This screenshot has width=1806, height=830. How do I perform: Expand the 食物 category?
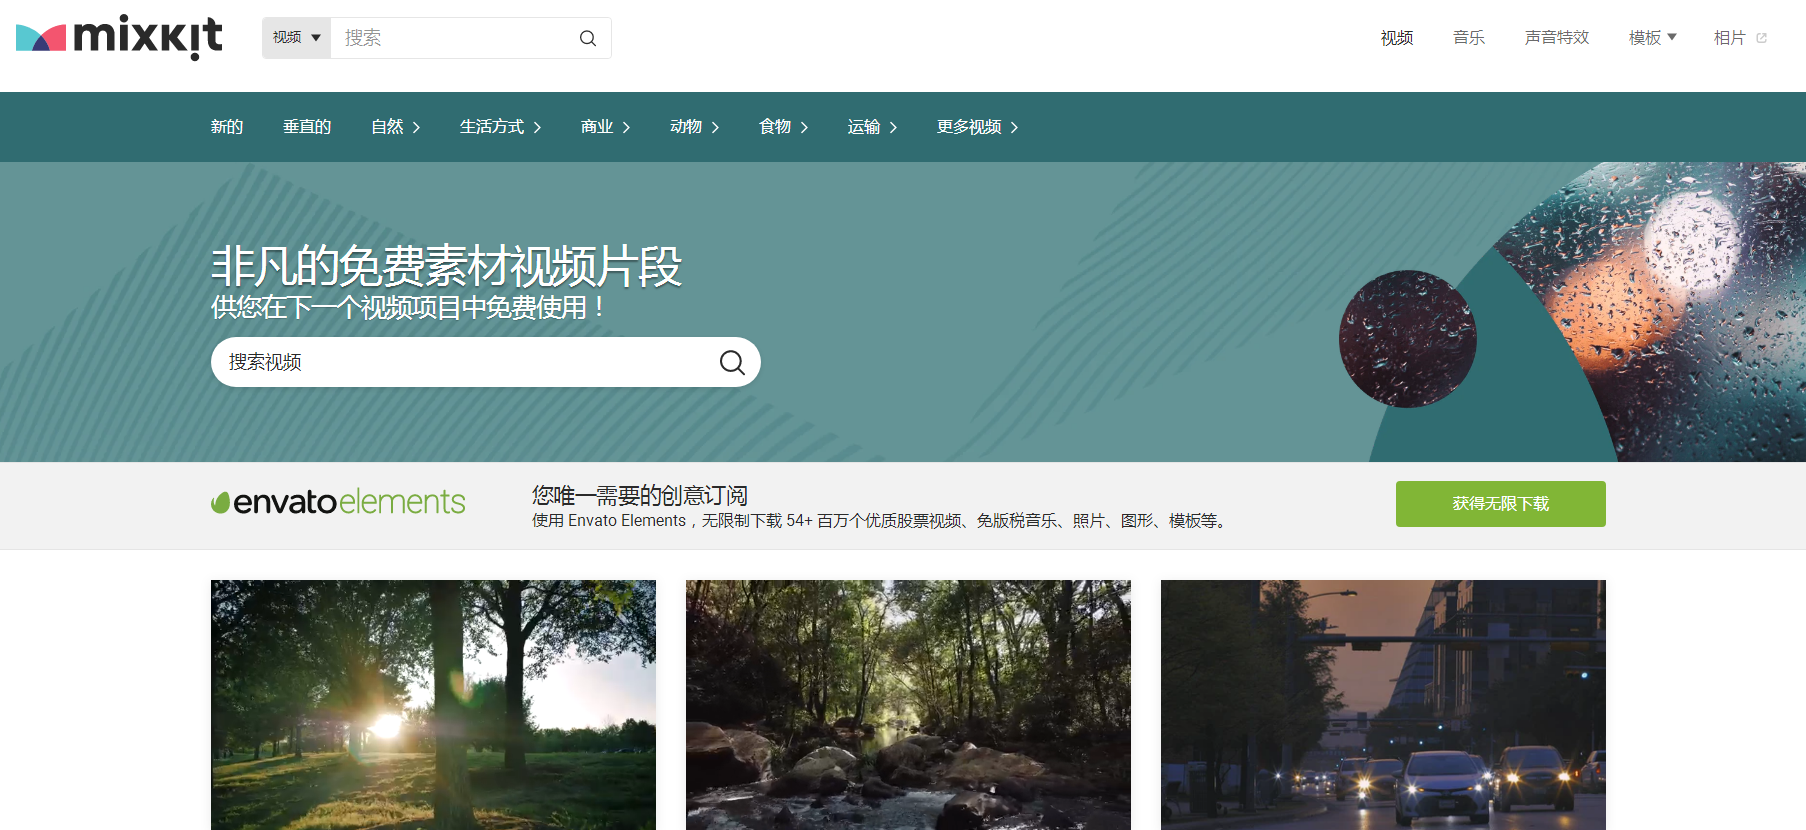[x=783, y=127]
